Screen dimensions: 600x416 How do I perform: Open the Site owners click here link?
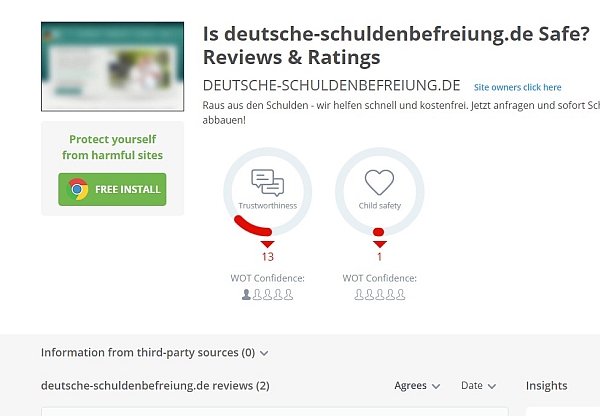[x=517, y=87]
